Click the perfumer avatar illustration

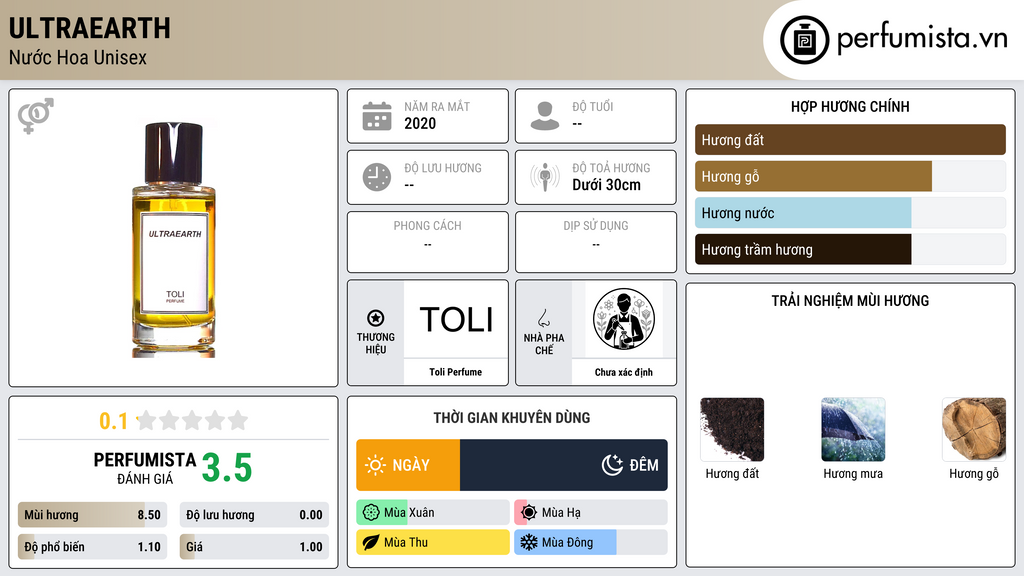click(624, 319)
